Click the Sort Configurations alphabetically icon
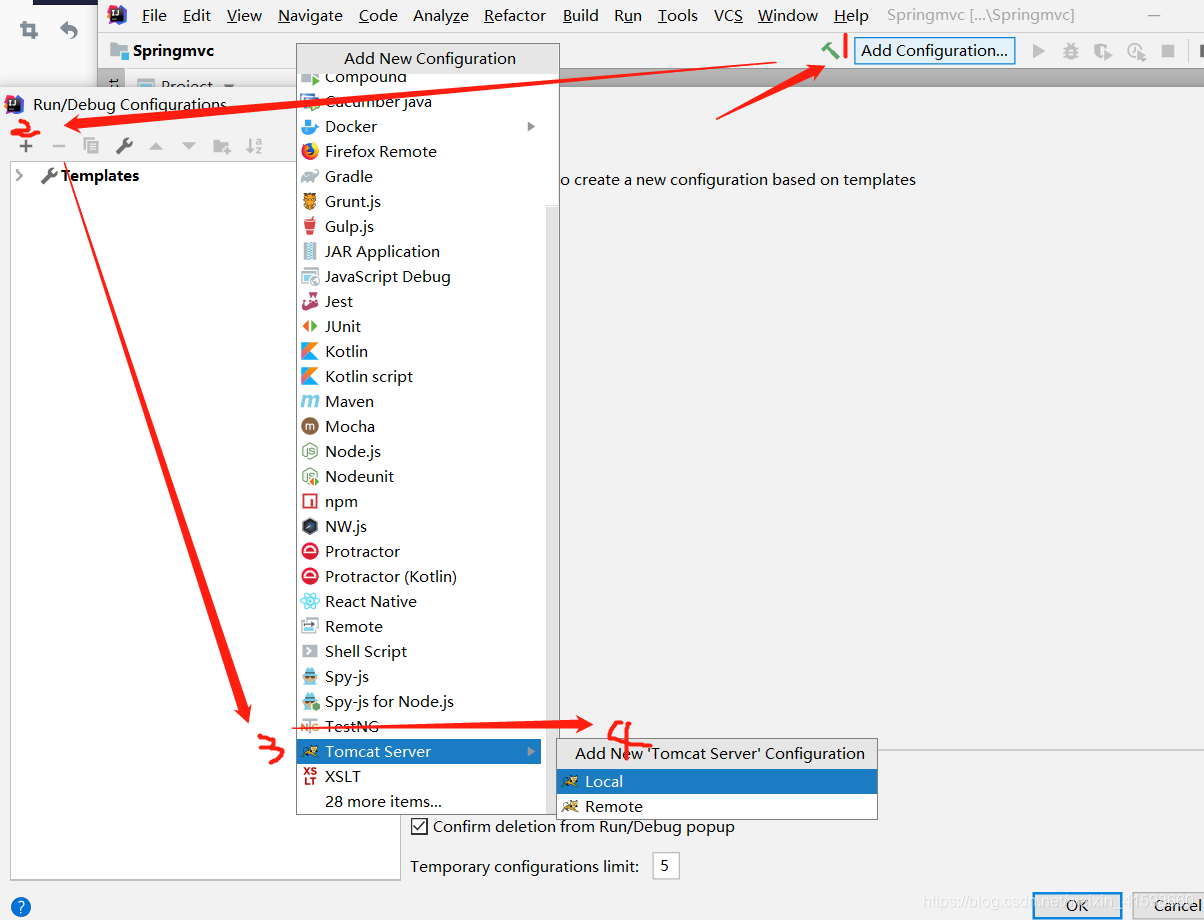This screenshot has width=1204, height=920. (254, 146)
